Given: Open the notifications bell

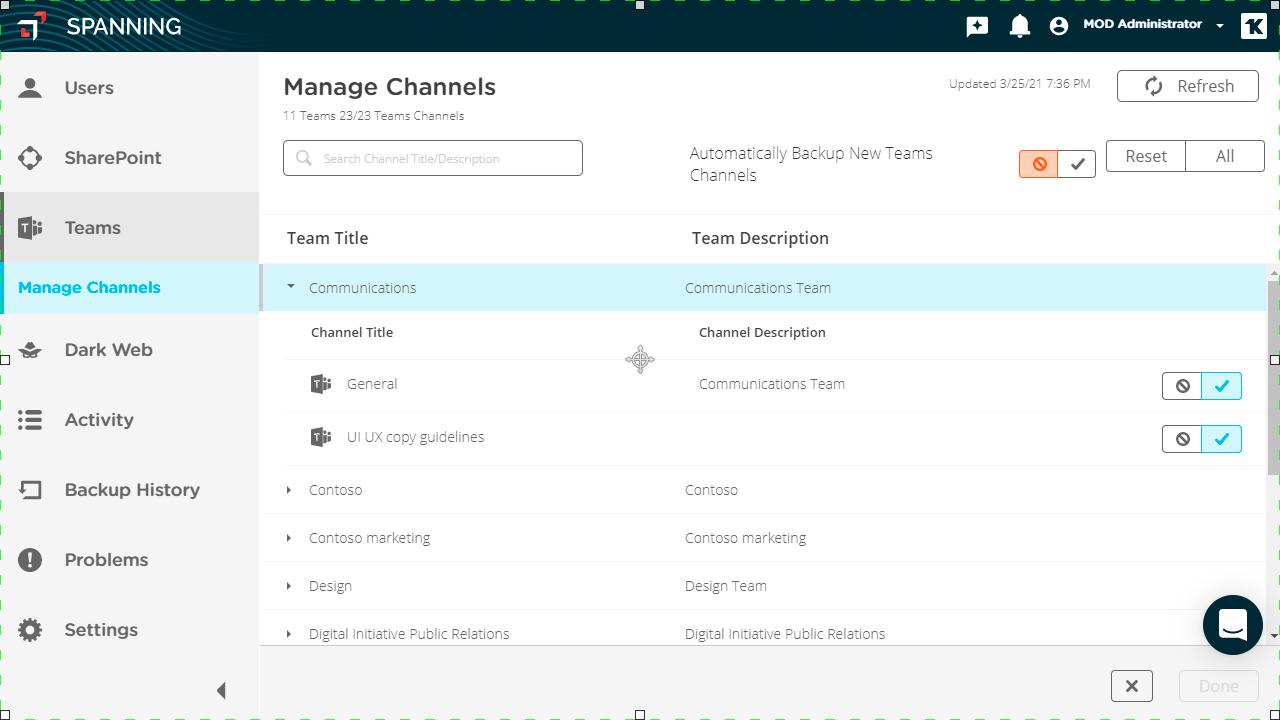Looking at the screenshot, I should point(1020,27).
